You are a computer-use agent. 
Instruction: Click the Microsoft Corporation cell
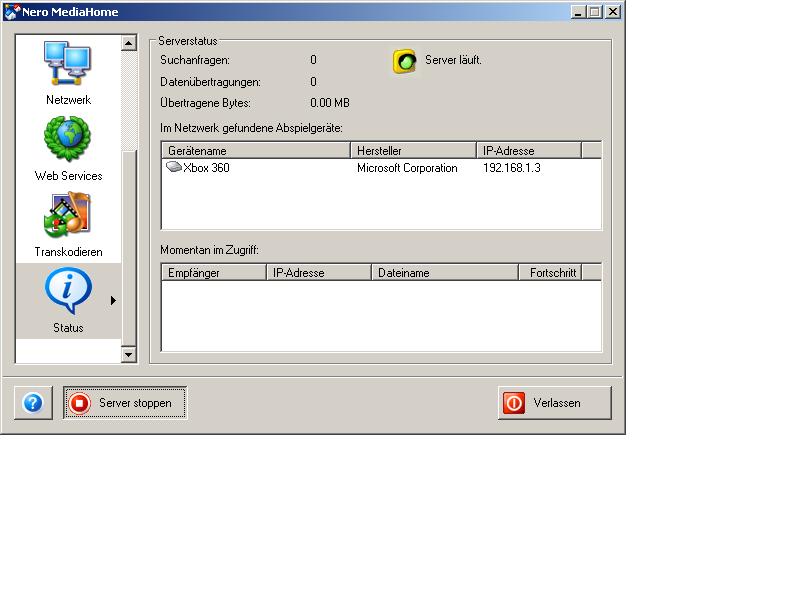[x=407, y=168]
